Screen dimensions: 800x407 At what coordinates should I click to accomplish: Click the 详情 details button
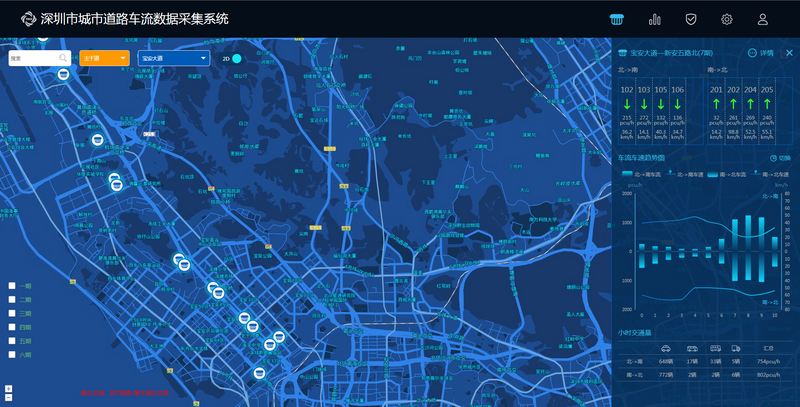(760, 53)
